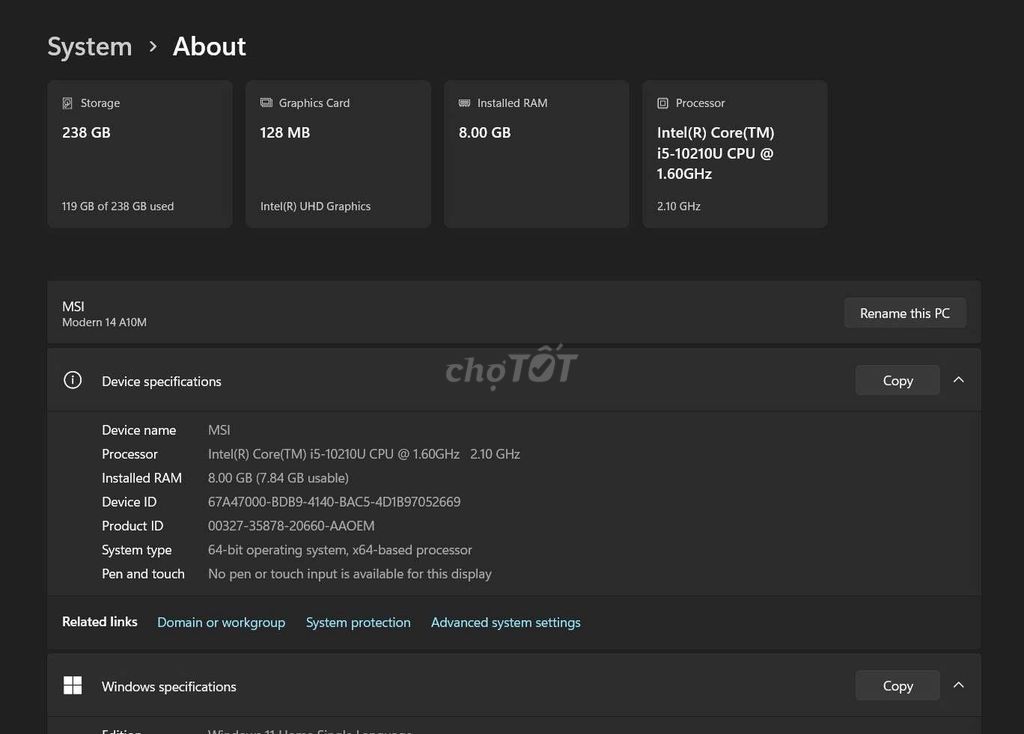
Task: Click the Windows logo beside Windows specifications
Action: pyautogui.click(x=73, y=685)
